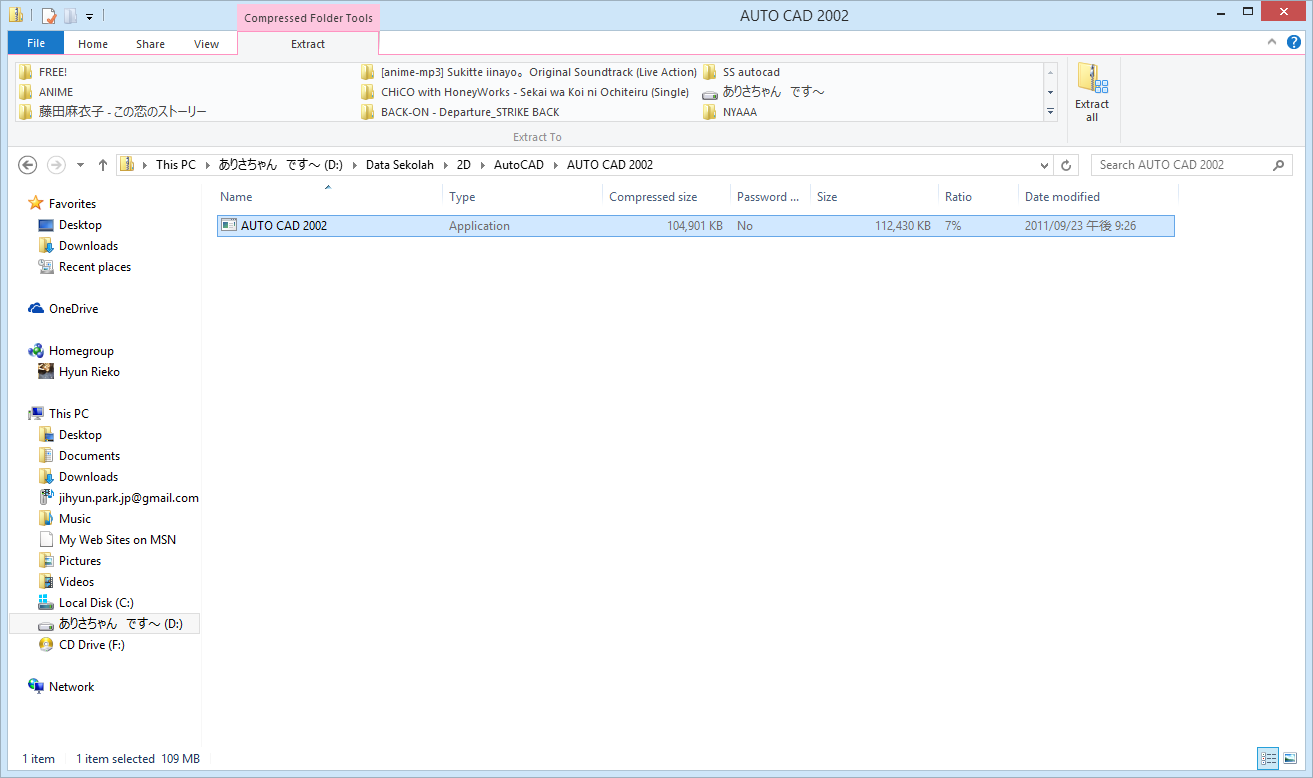
Task: Click the Properties quick access toolbar icon
Action: click(48, 16)
